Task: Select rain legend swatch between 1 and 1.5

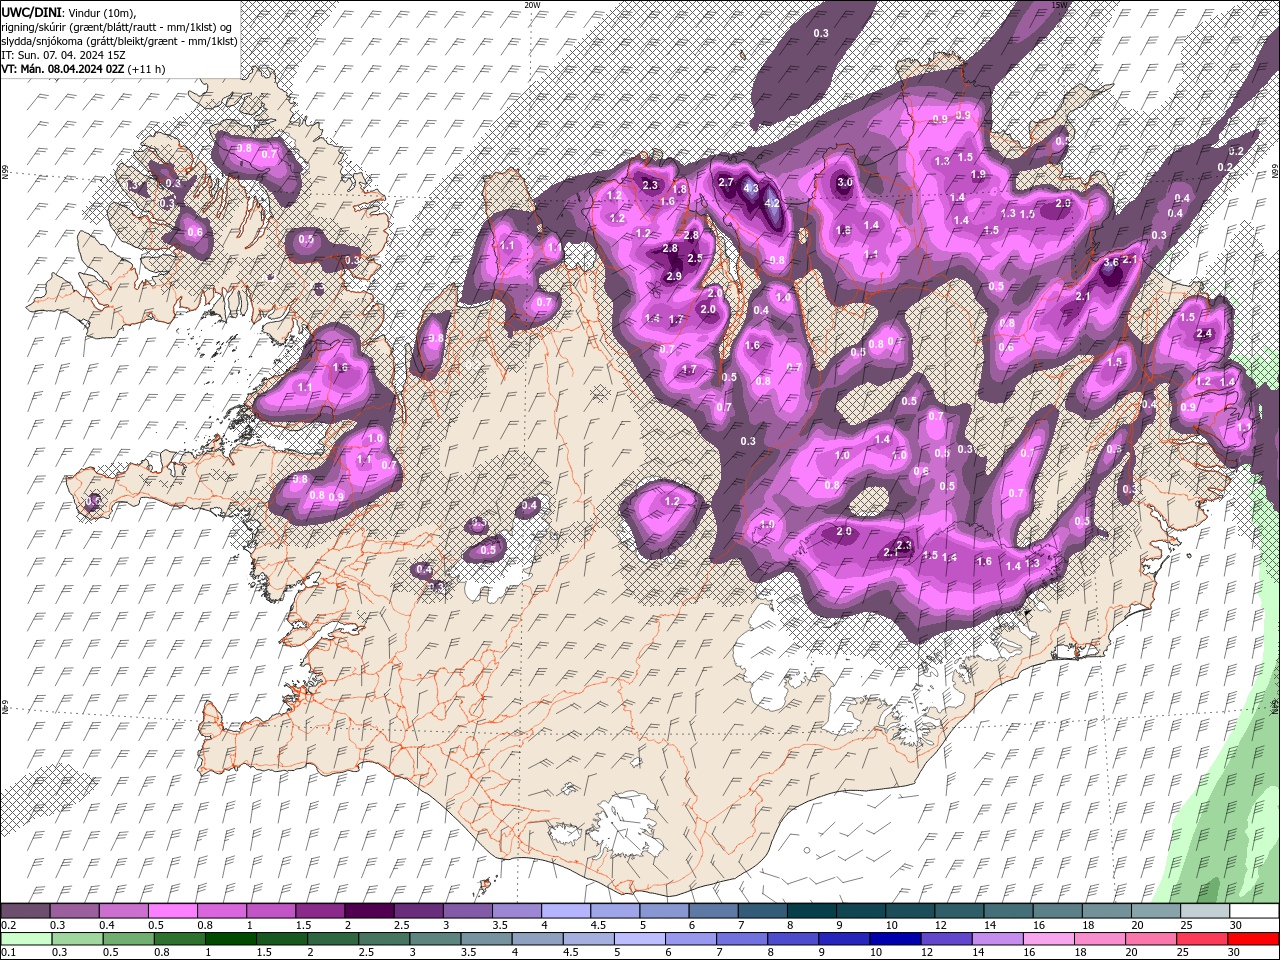Action: point(229,939)
